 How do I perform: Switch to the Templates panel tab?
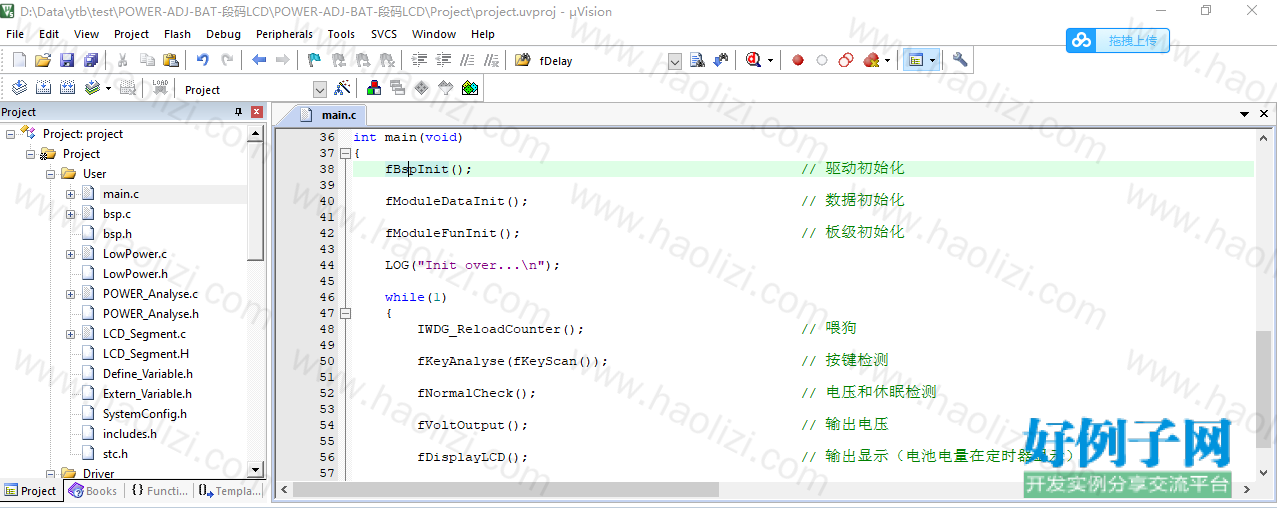pyautogui.click(x=230, y=491)
